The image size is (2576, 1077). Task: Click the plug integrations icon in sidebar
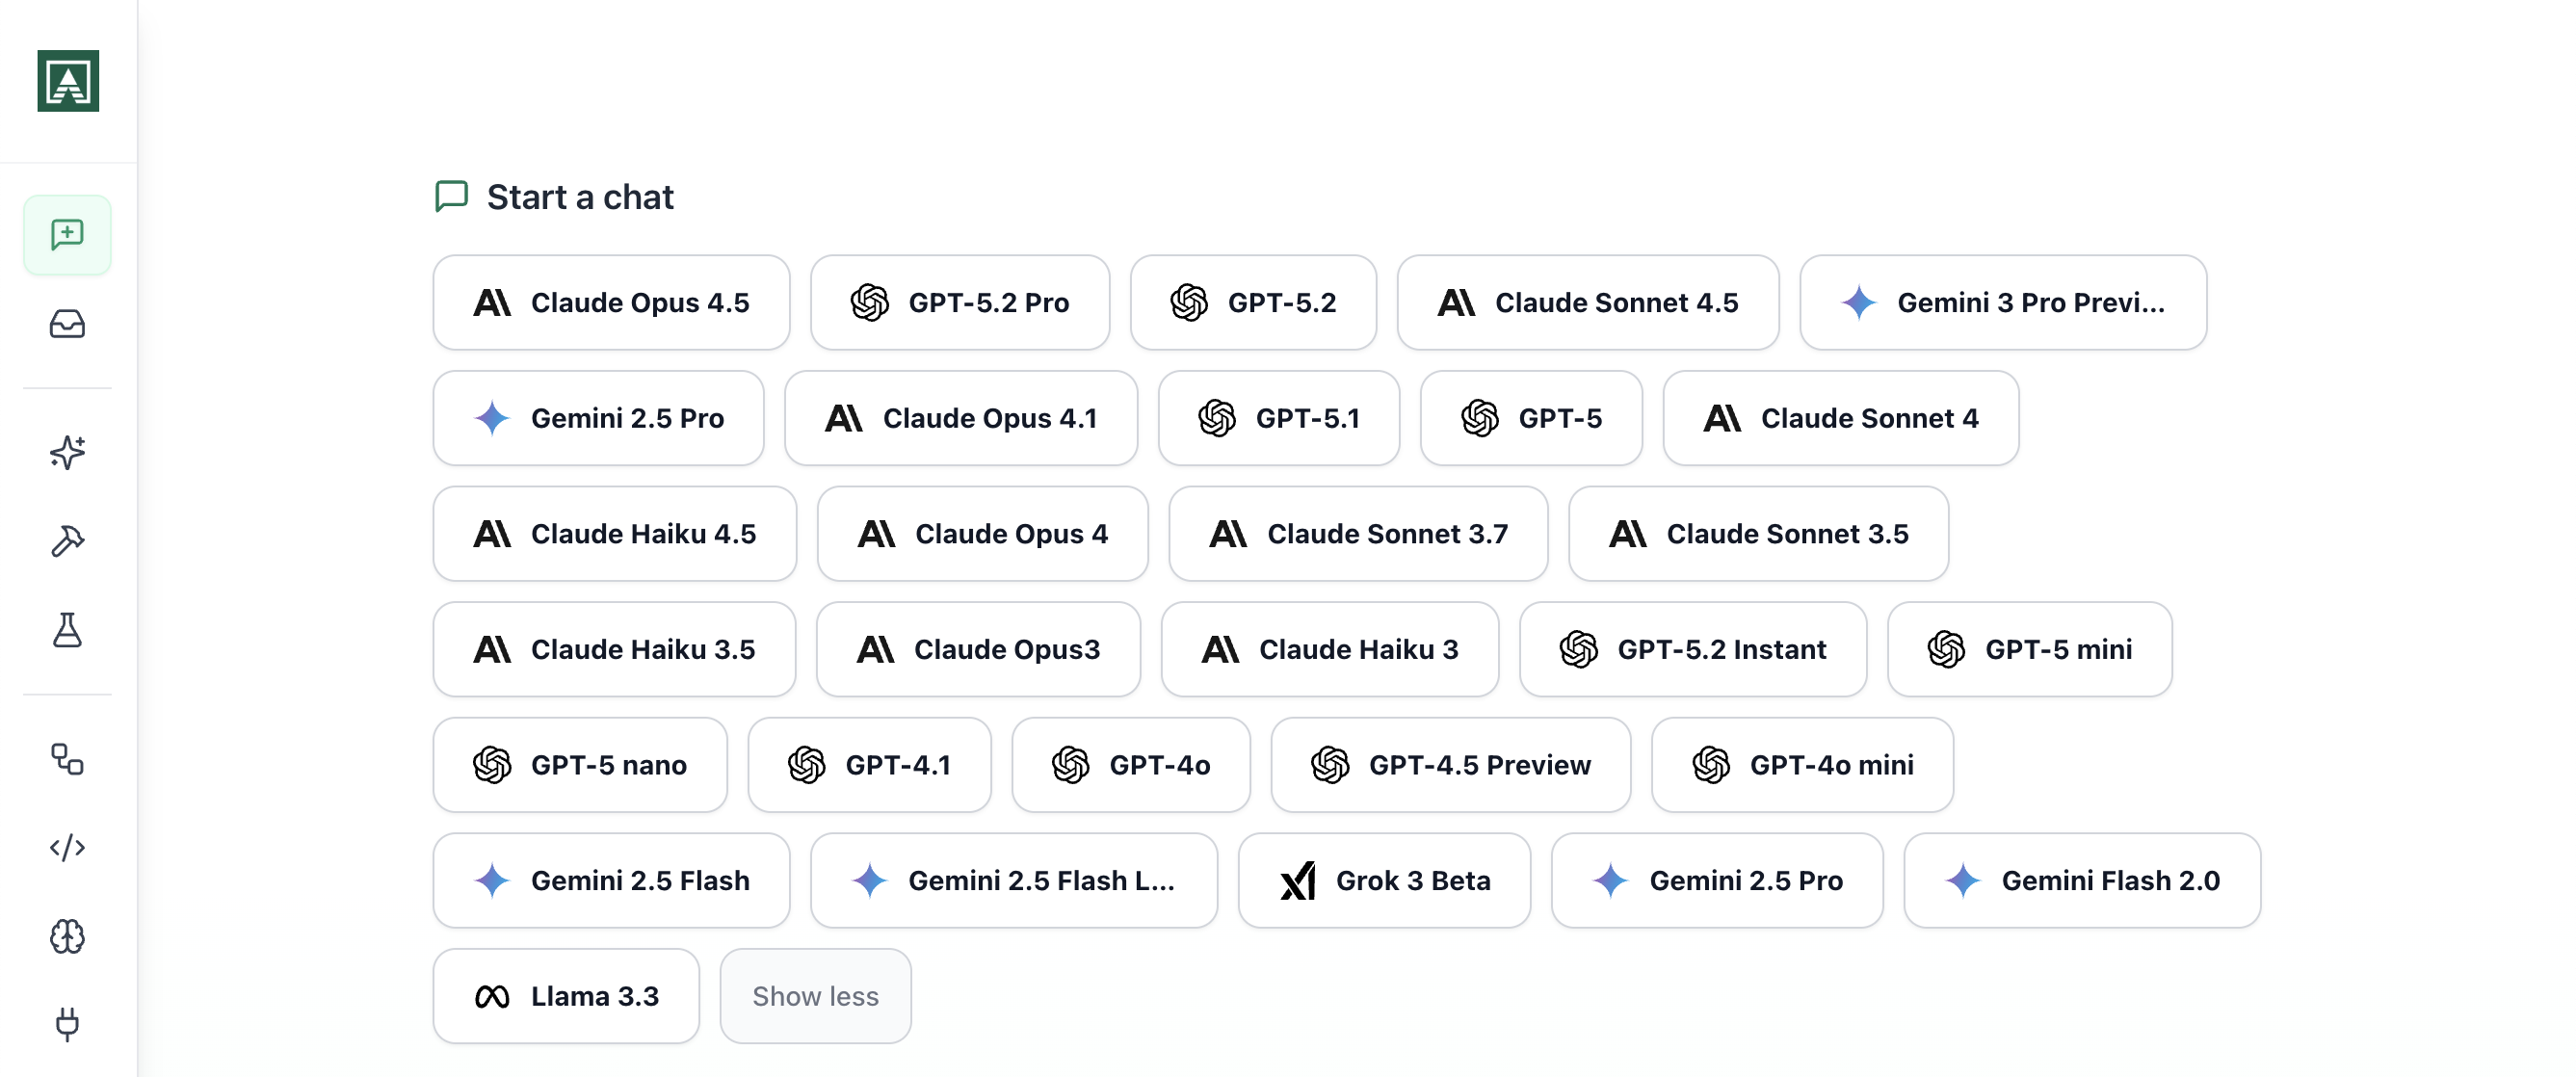point(67,1024)
